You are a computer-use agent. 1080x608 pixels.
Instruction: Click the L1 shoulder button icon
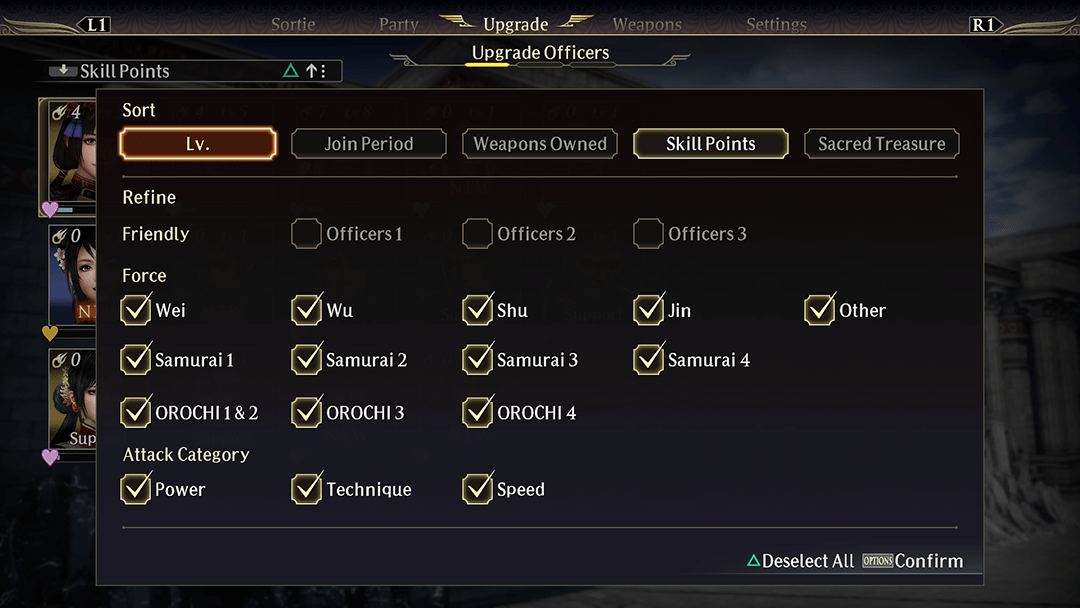click(96, 25)
